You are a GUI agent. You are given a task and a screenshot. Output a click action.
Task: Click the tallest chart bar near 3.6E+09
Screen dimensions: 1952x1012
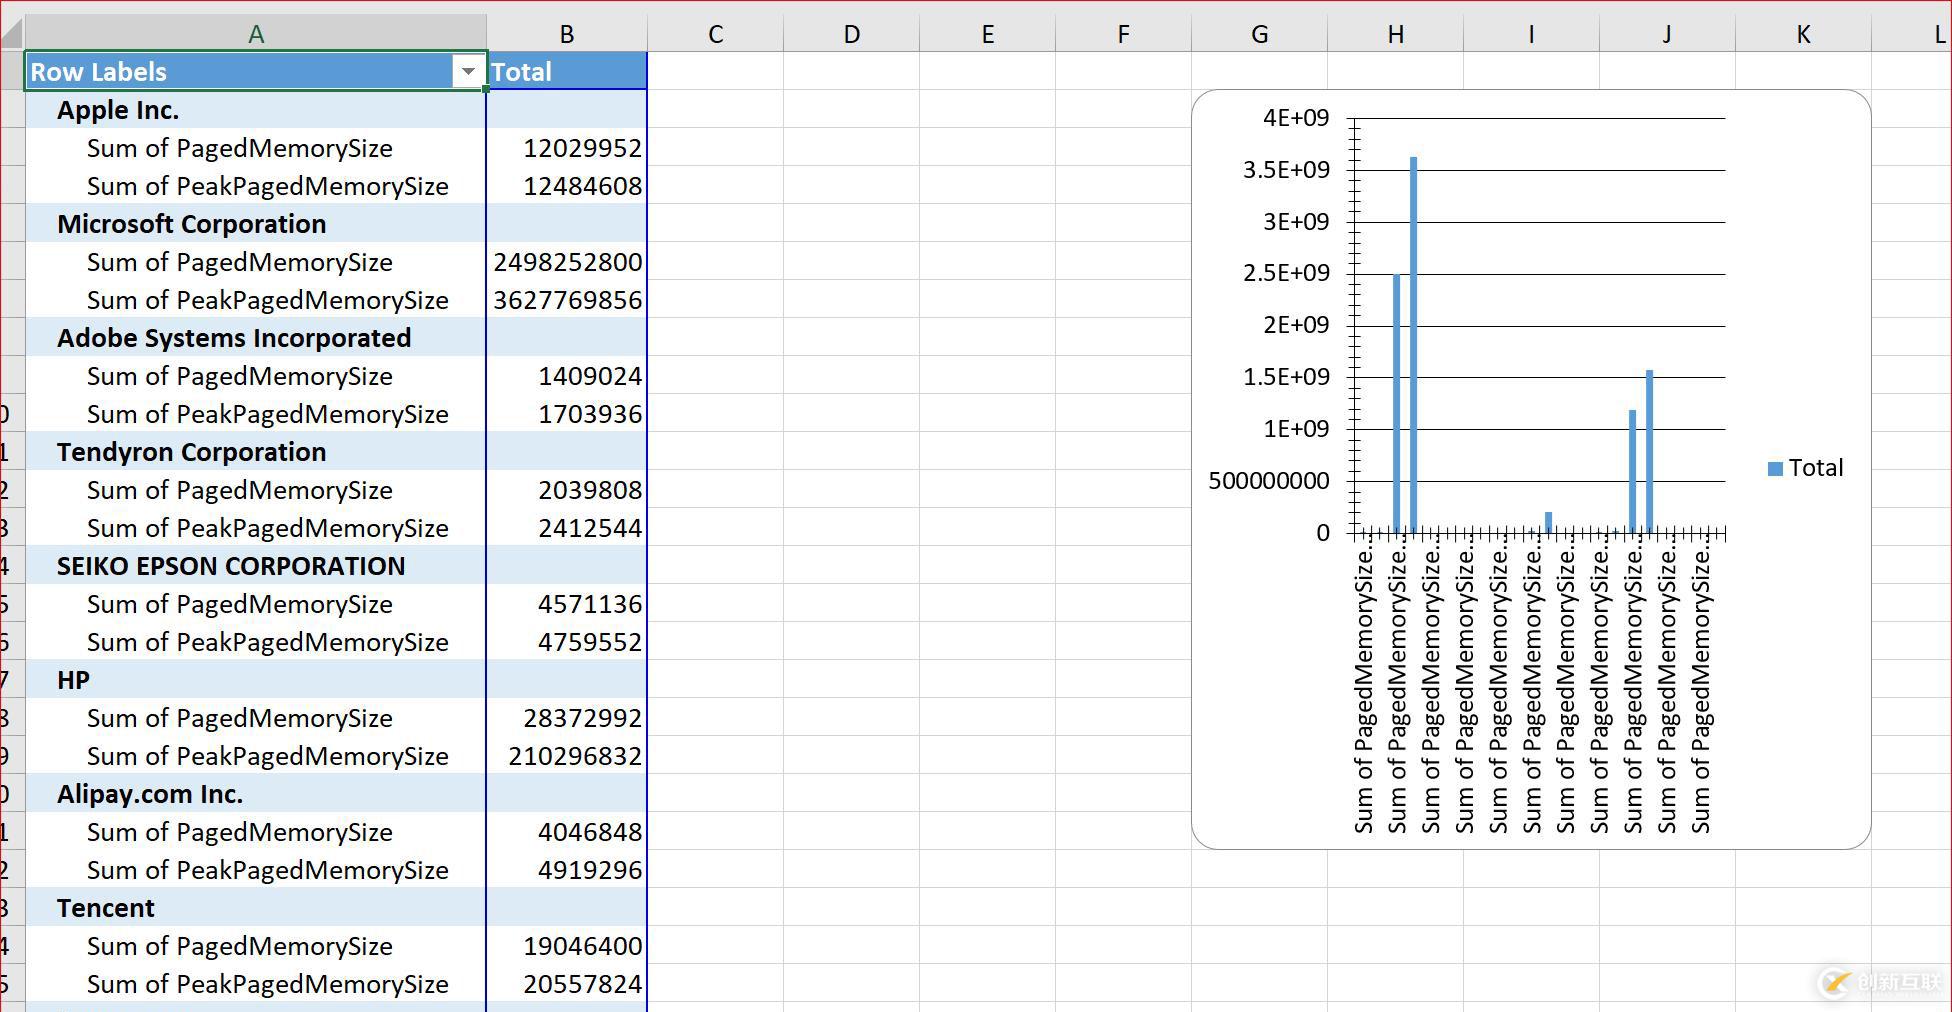click(1414, 344)
